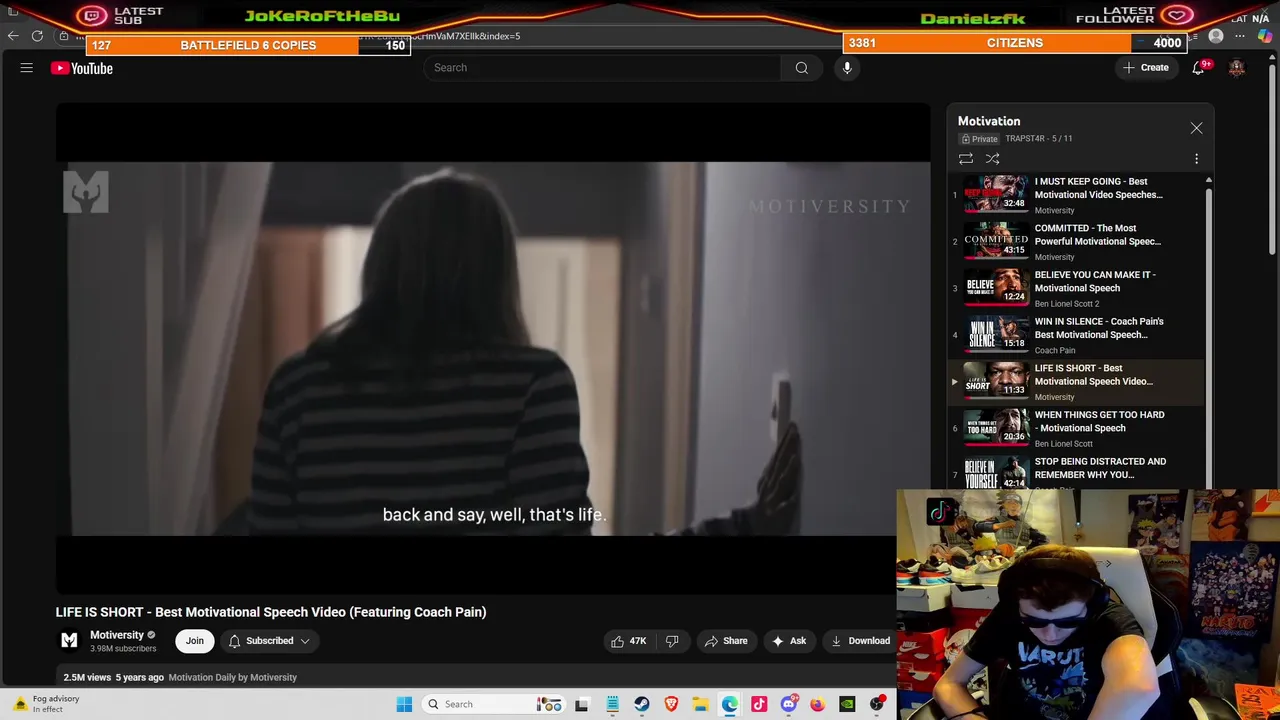Like the video with thumbs up
The height and width of the screenshot is (720, 1280).
629,641
